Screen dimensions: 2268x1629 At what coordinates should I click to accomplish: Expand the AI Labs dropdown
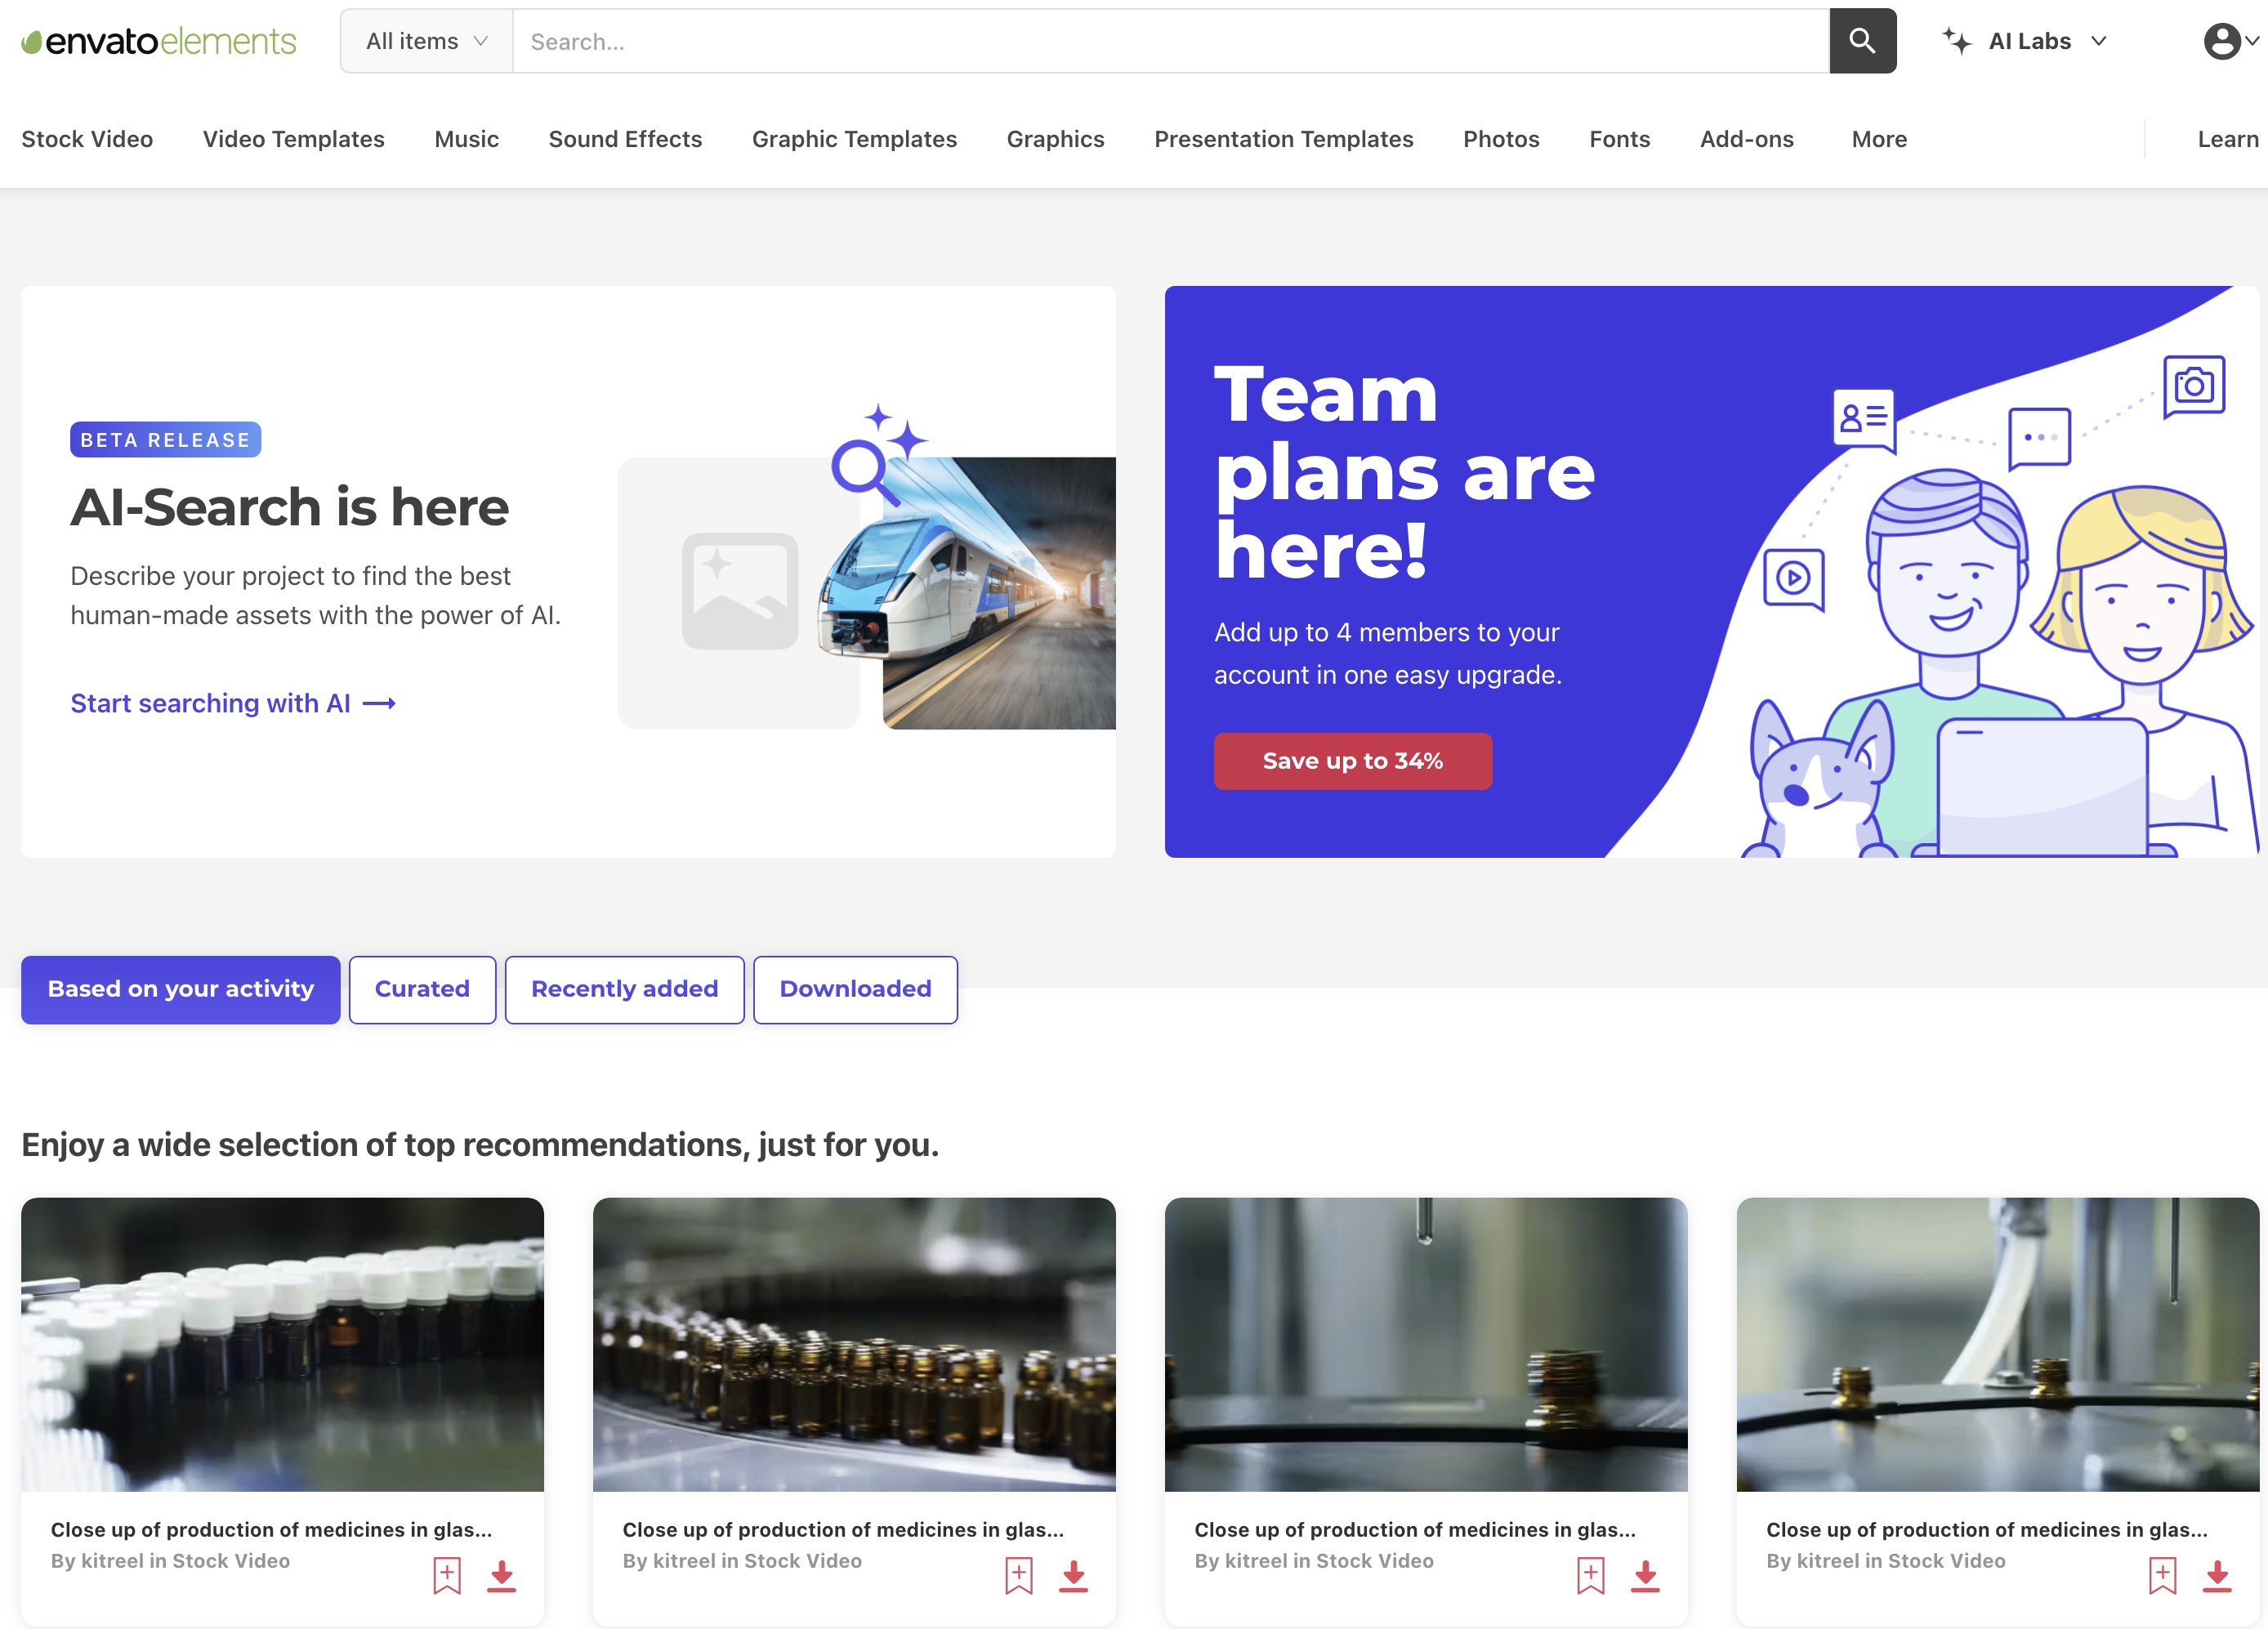tap(2098, 41)
